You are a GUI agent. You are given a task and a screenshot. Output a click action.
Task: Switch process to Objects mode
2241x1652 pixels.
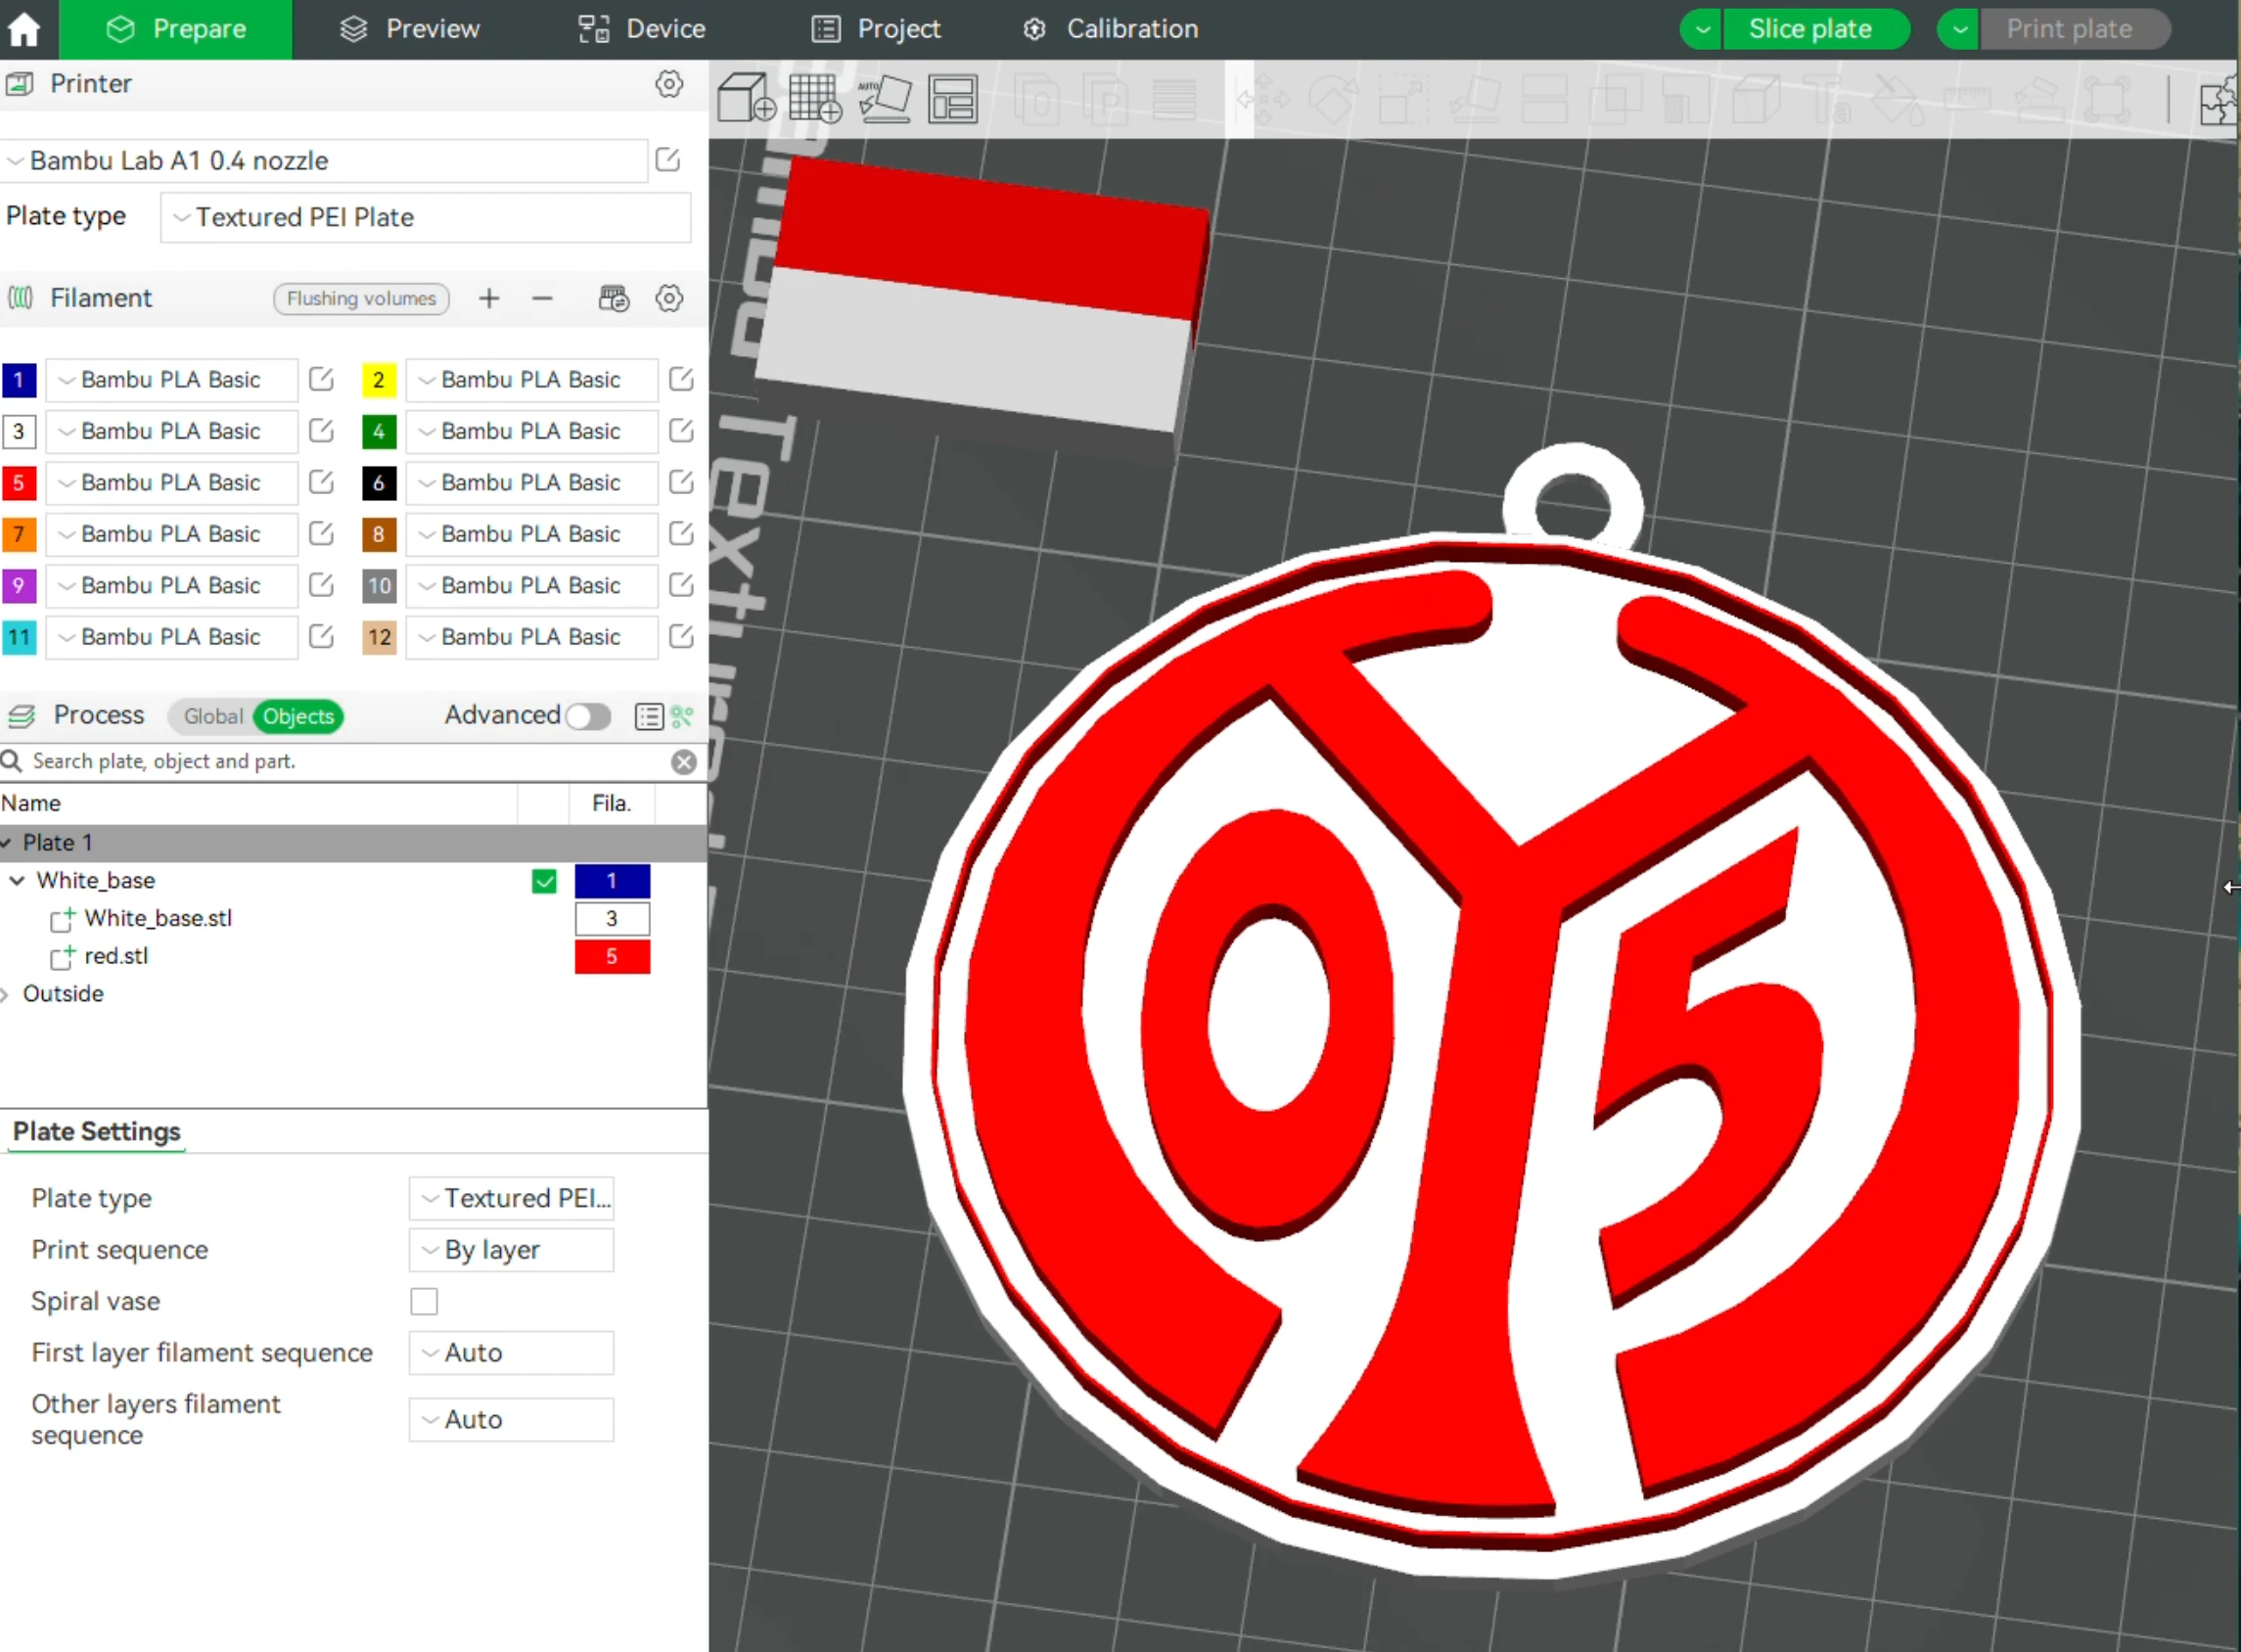[x=298, y=716]
